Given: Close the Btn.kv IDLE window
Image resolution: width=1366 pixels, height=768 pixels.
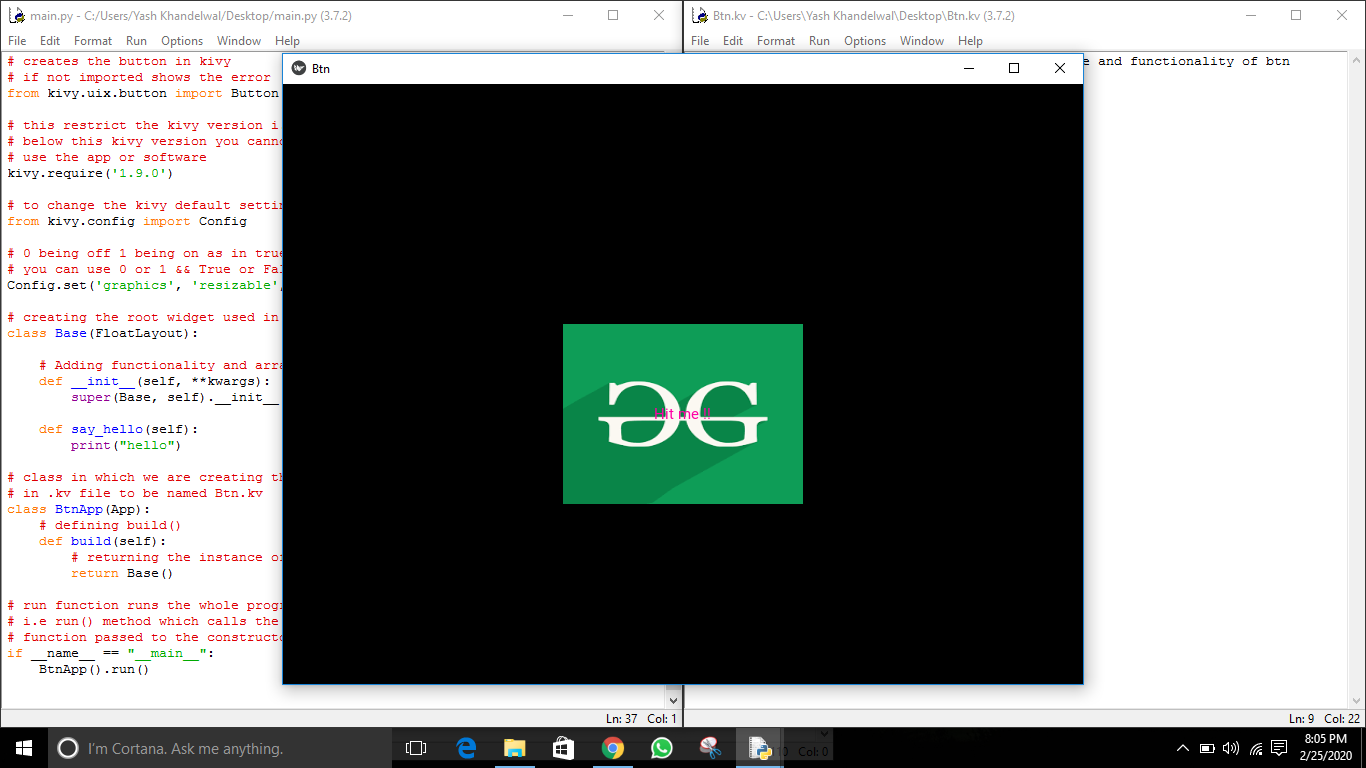Looking at the screenshot, I should [x=1342, y=15].
